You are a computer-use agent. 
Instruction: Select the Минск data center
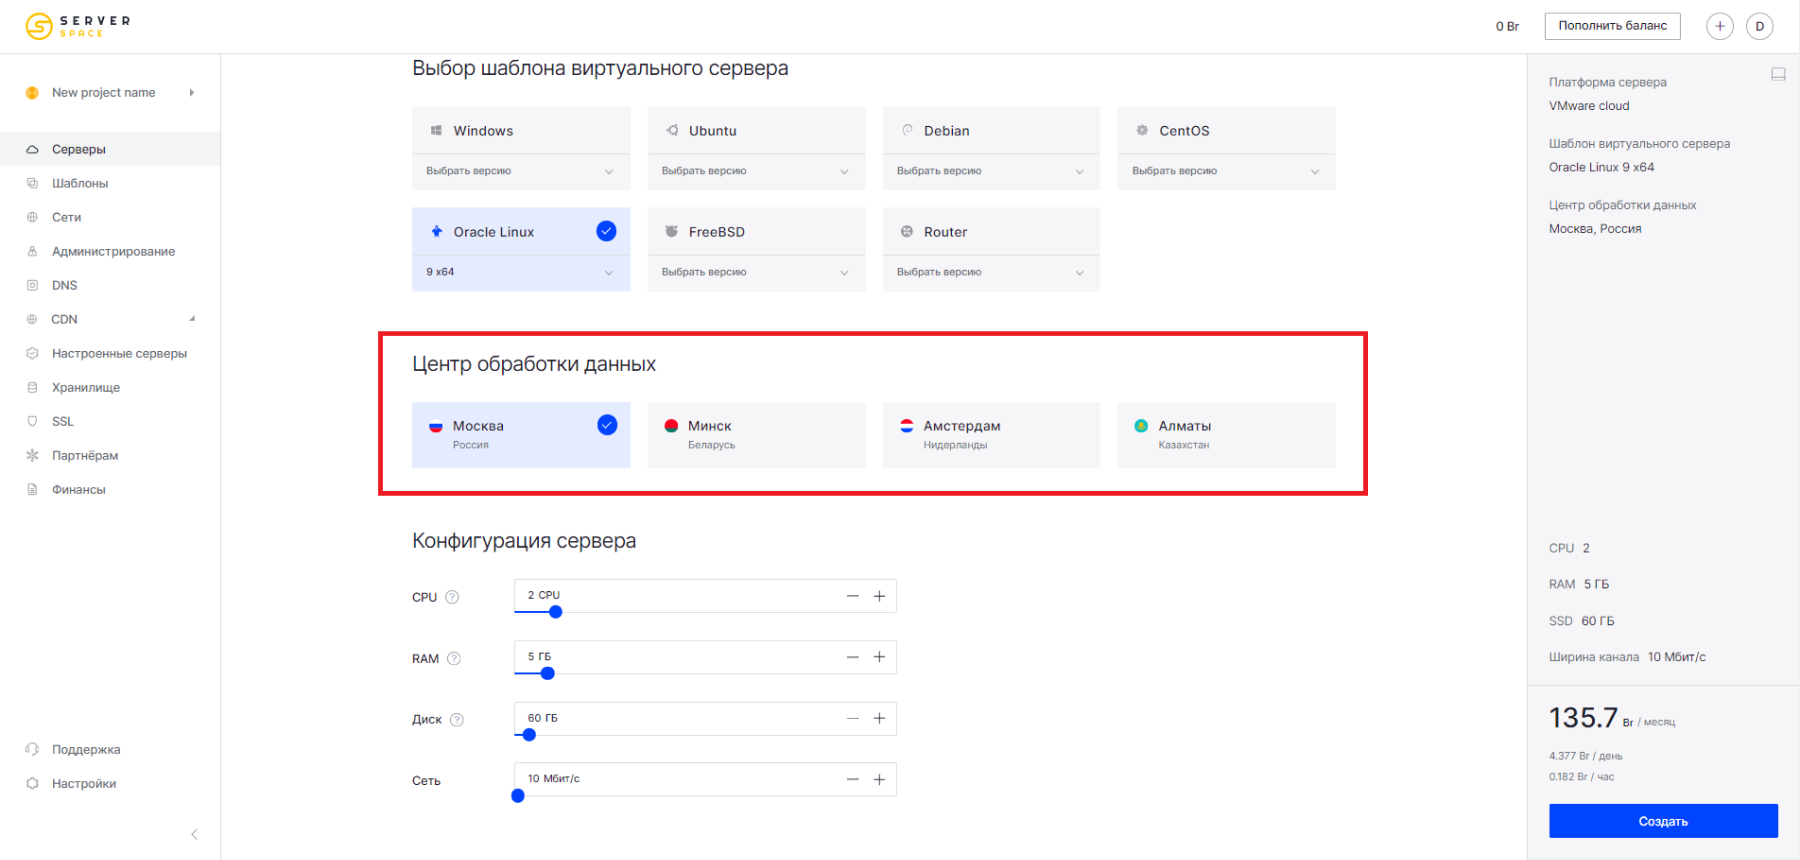coord(757,435)
